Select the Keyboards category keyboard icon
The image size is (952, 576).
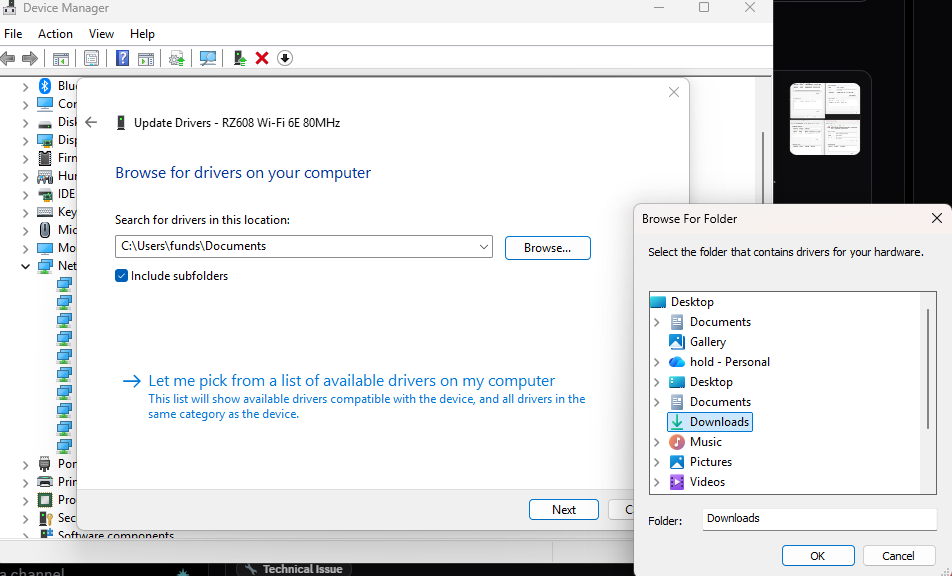pyautogui.click(x=45, y=212)
